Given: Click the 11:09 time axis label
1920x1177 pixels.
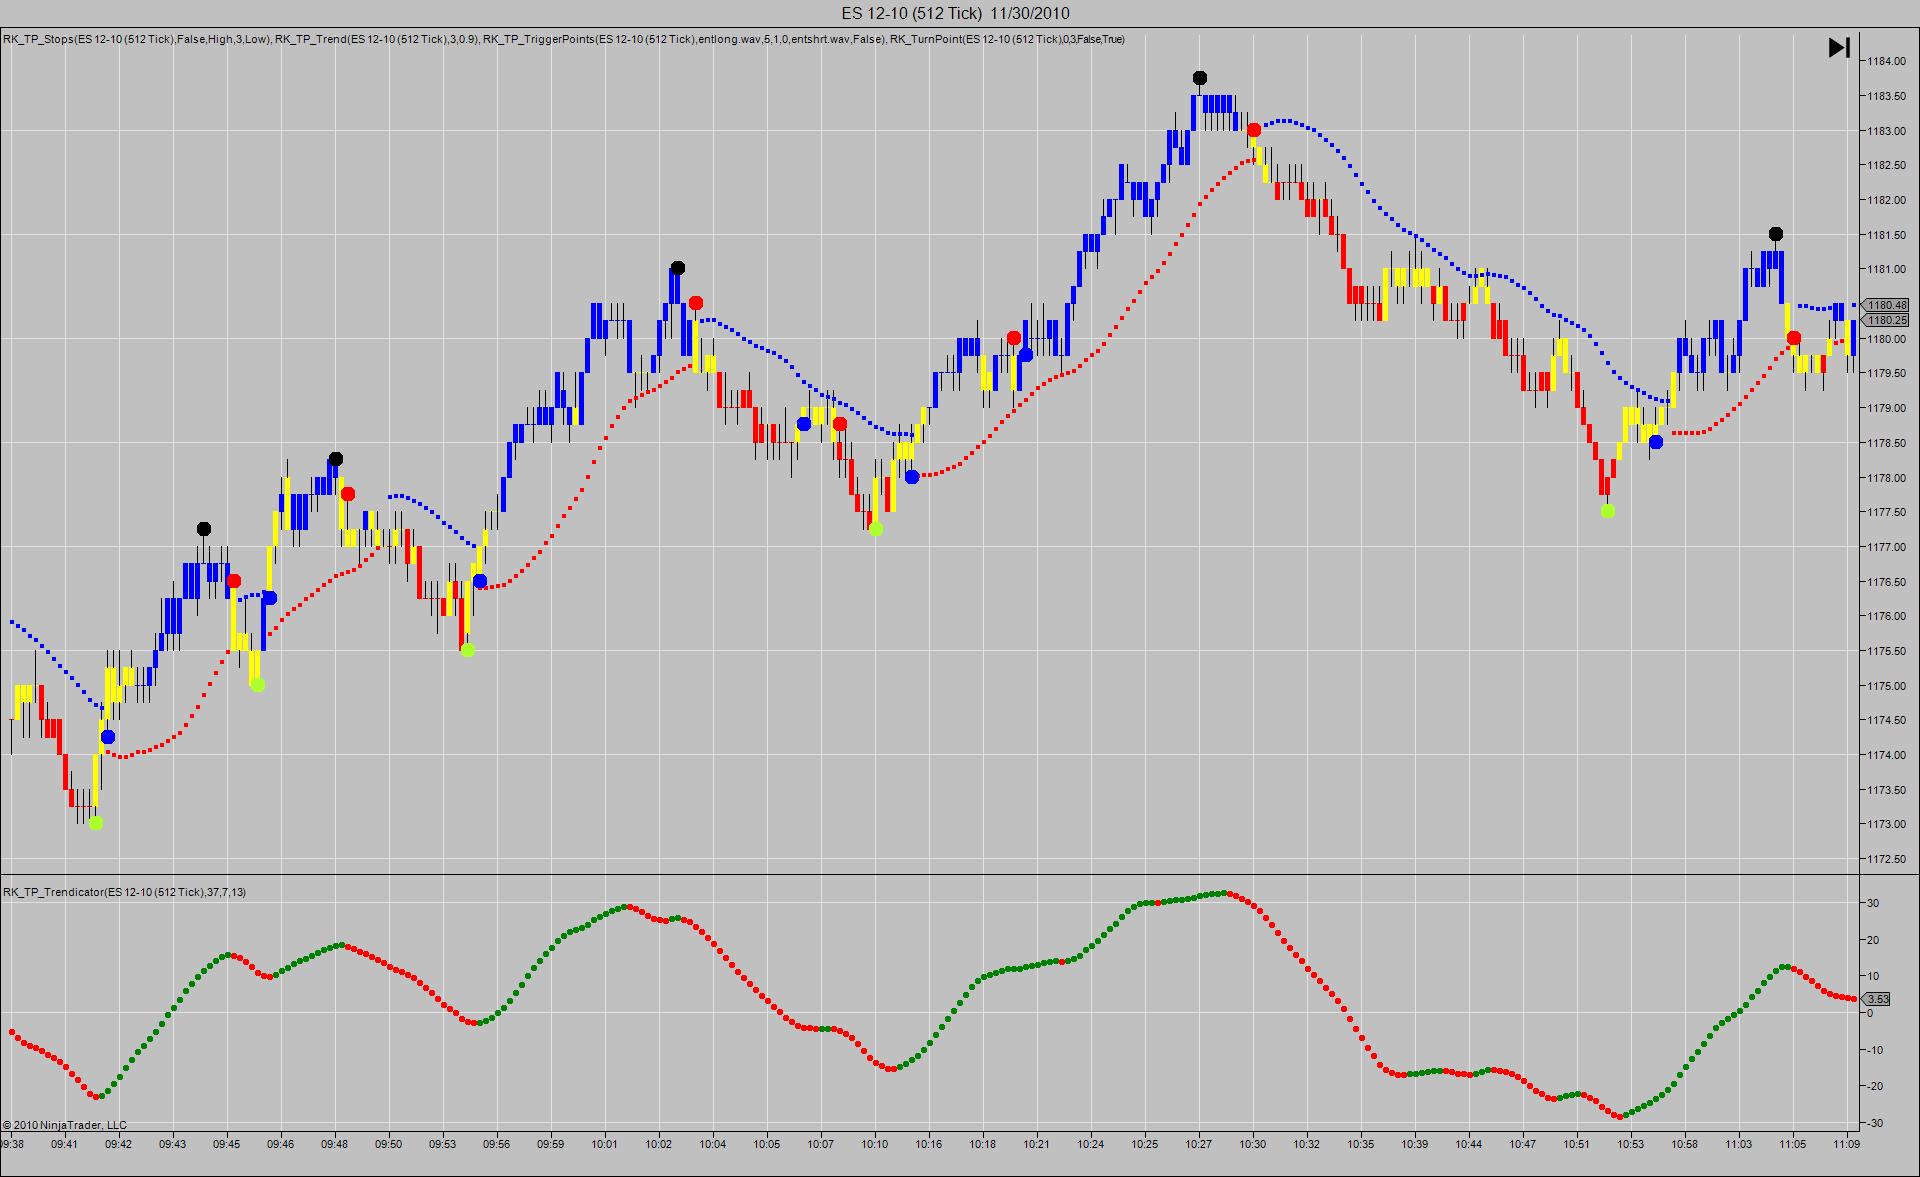Looking at the screenshot, I should (x=1847, y=1144).
